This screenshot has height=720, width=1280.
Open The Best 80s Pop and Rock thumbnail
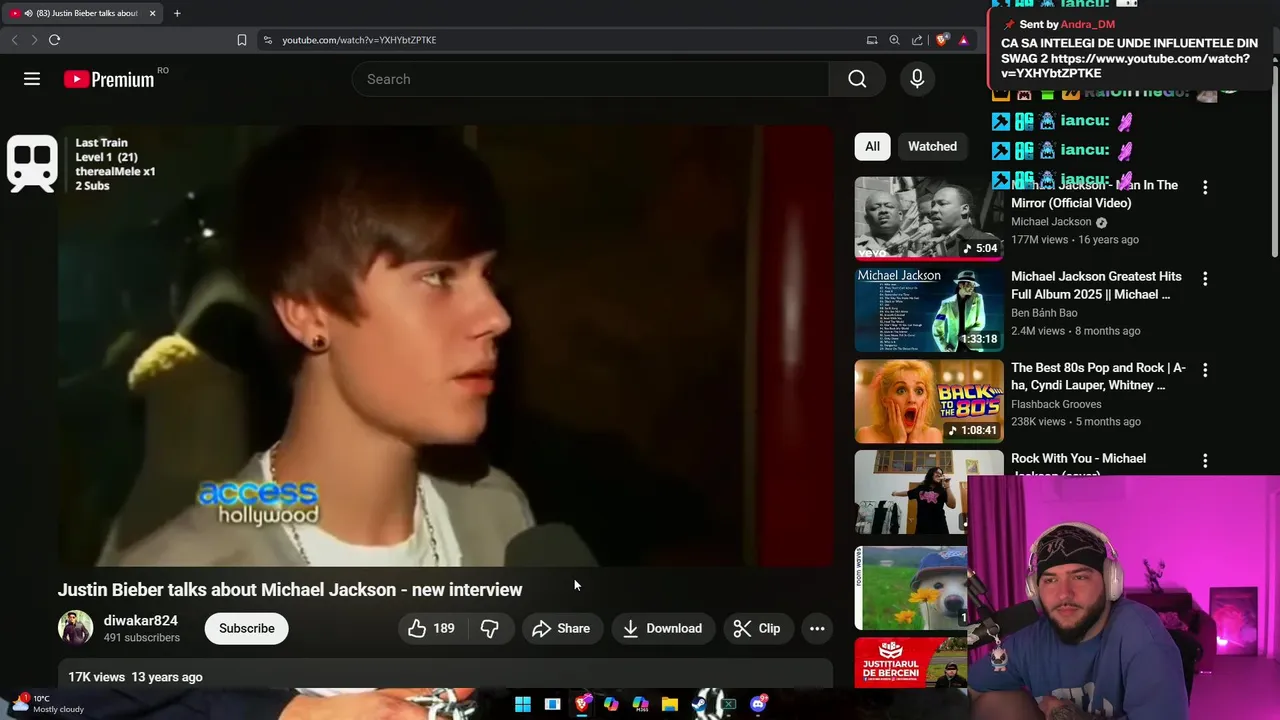click(929, 401)
